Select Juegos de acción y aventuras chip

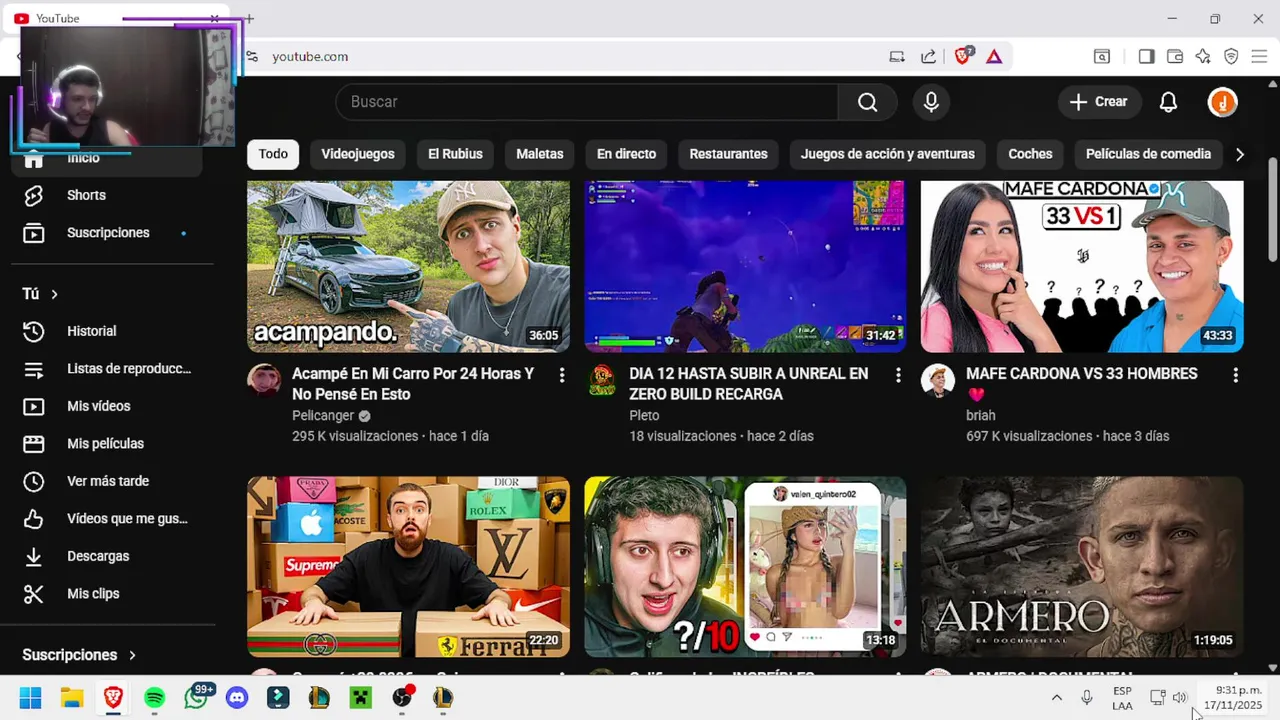coord(888,154)
